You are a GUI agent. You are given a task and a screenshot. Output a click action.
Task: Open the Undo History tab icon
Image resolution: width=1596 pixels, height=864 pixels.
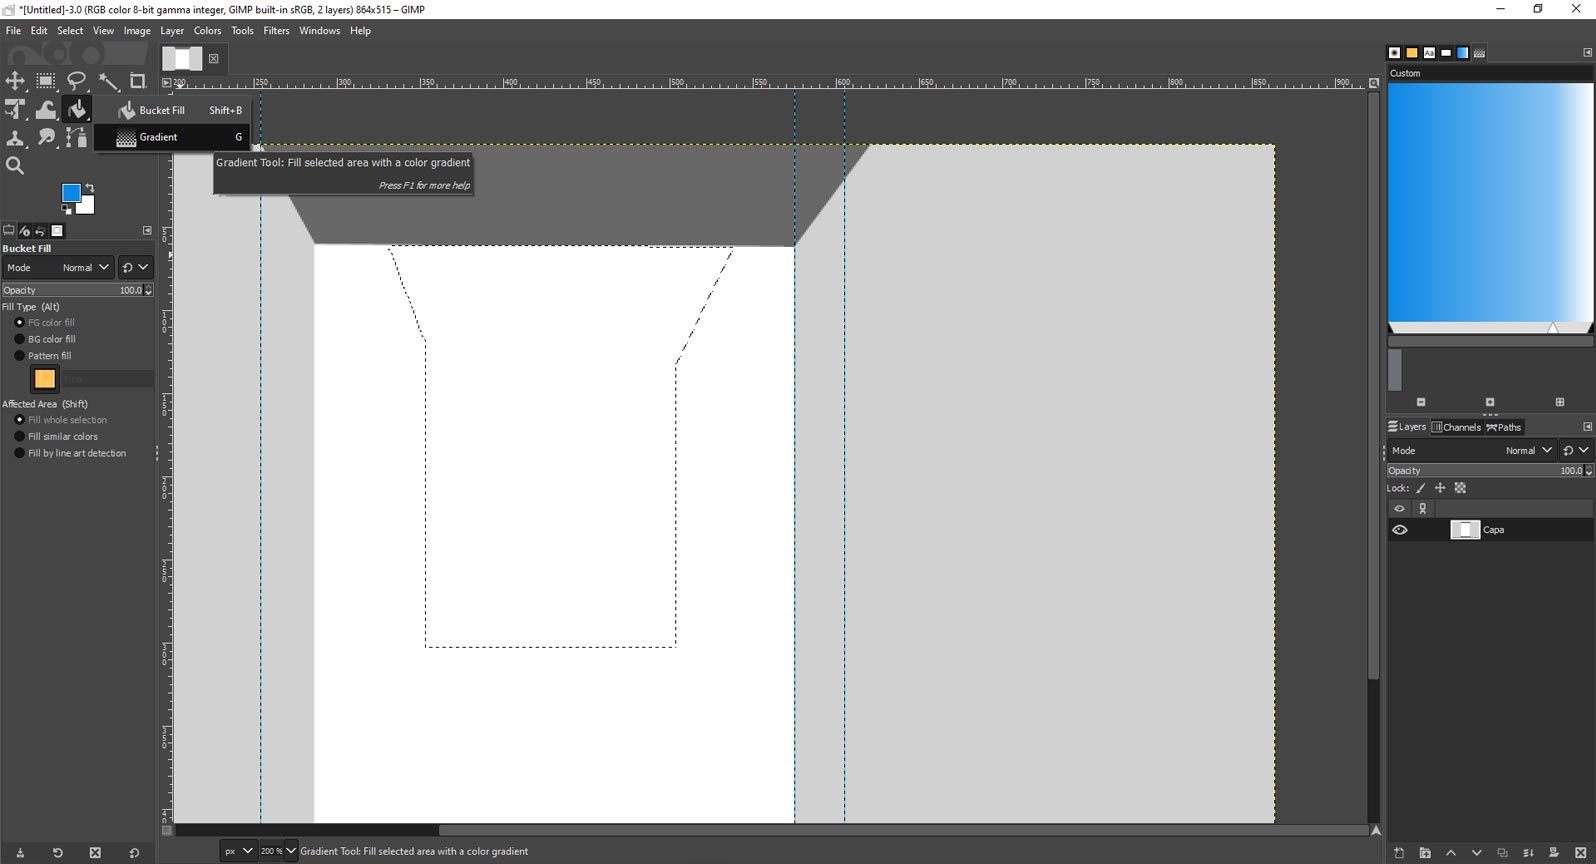click(41, 231)
